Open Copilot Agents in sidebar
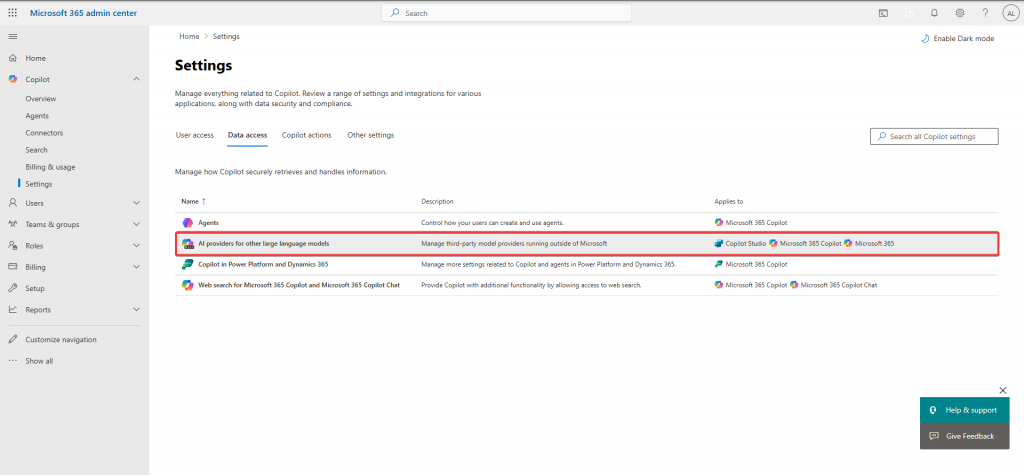 (x=37, y=116)
